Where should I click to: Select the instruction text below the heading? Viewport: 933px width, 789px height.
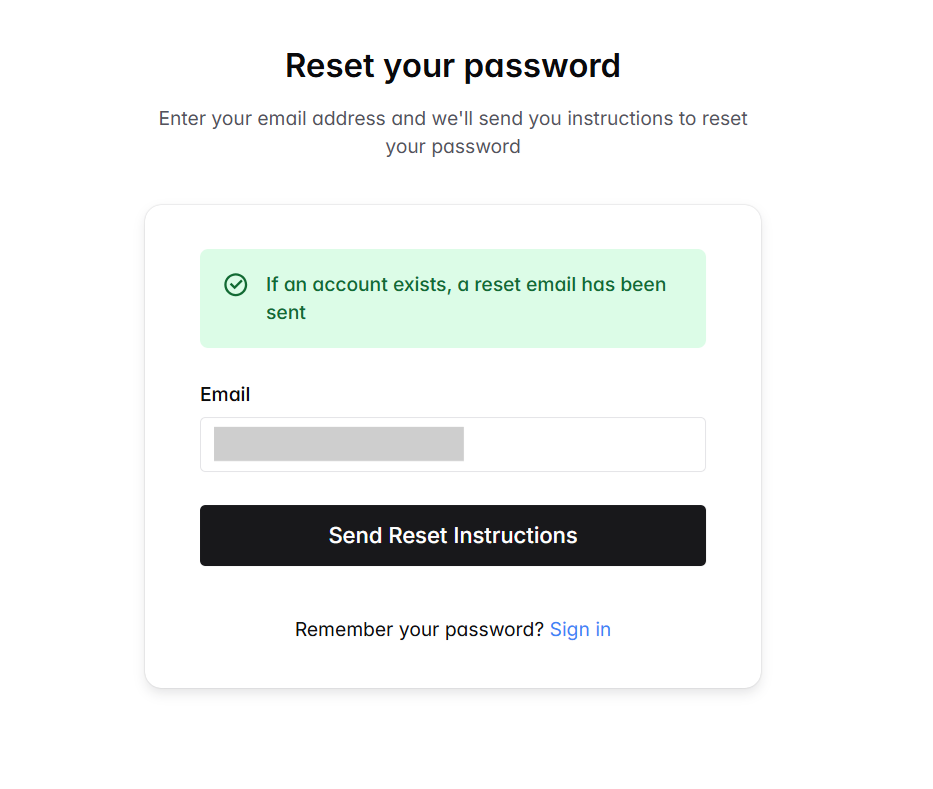[x=453, y=132]
